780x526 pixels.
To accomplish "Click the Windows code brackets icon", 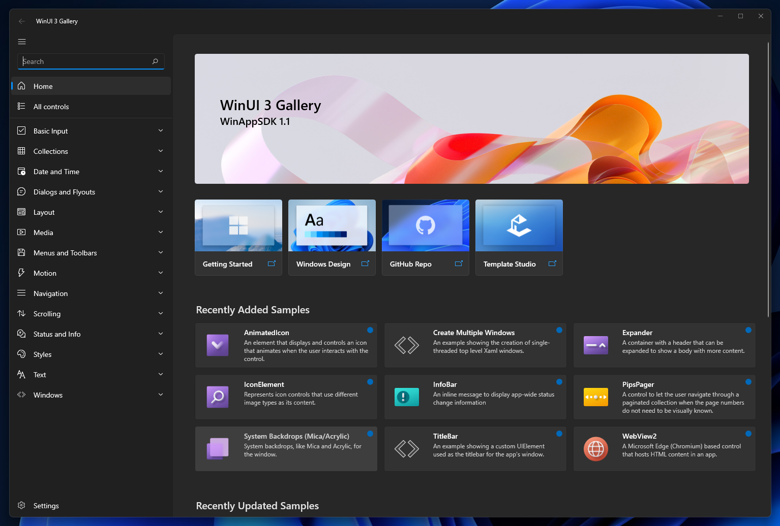I will point(21,395).
